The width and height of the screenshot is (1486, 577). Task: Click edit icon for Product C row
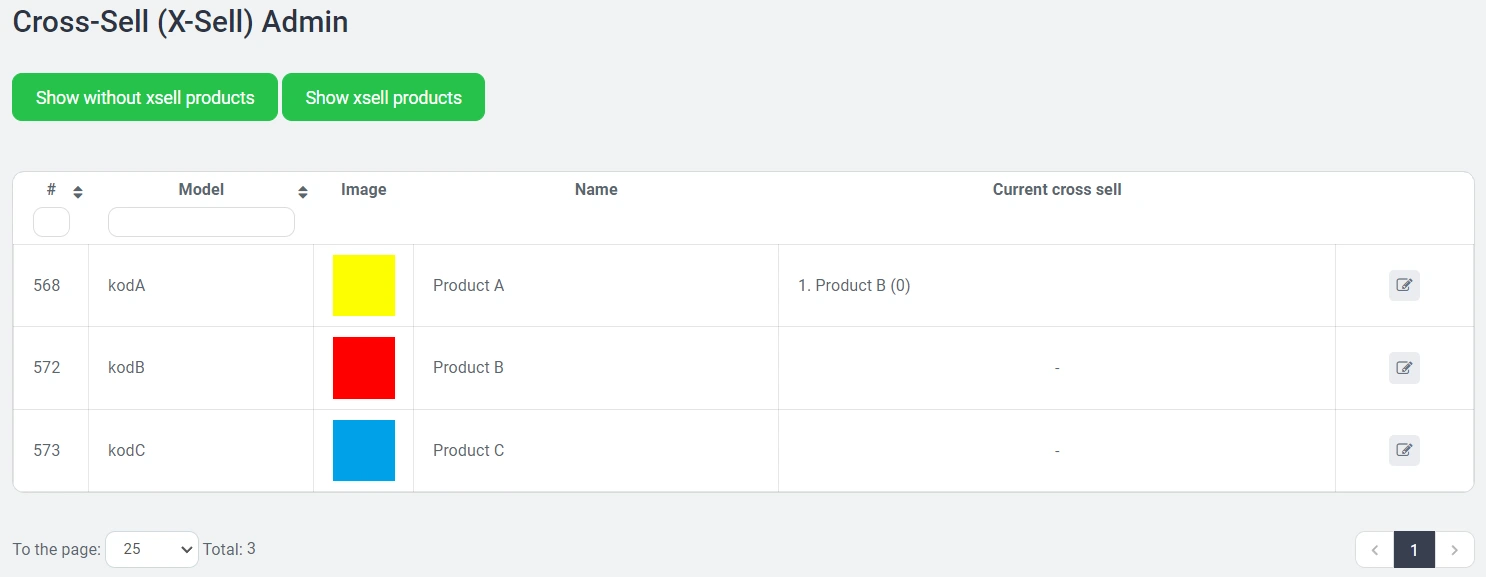tap(1404, 450)
